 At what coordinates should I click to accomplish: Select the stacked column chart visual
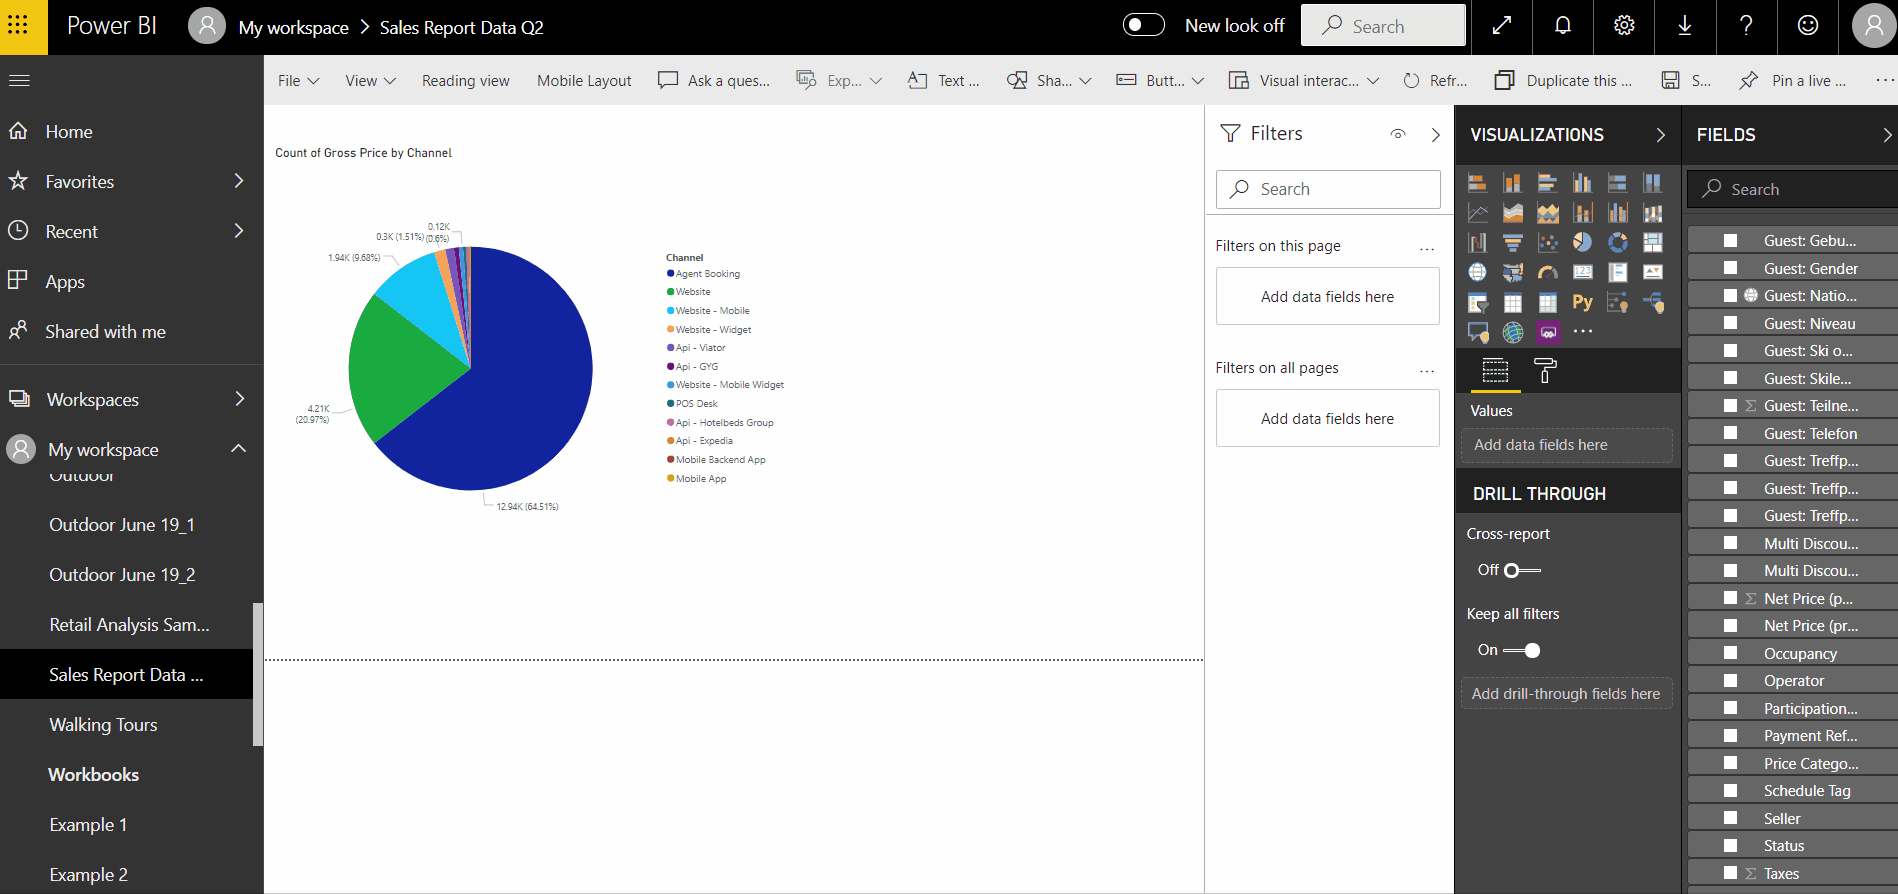[x=1512, y=182]
